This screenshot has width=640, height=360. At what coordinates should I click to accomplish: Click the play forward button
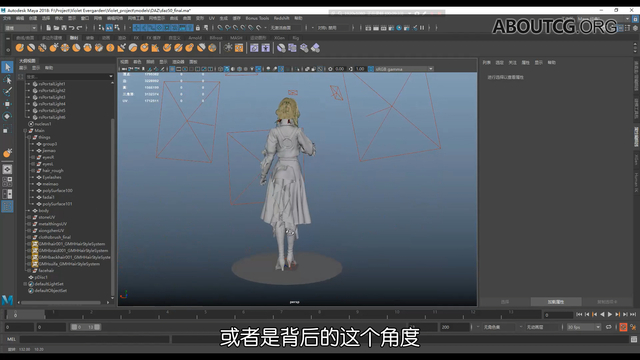pyautogui.click(x=610, y=314)
